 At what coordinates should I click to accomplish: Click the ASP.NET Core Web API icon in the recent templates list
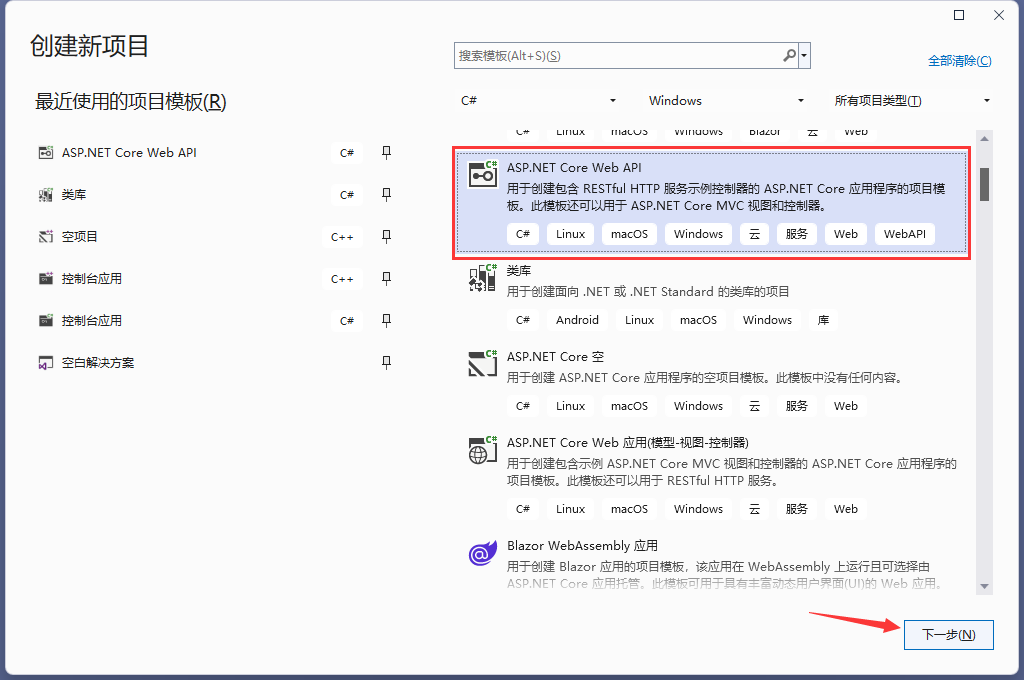[x=46, y=153]
